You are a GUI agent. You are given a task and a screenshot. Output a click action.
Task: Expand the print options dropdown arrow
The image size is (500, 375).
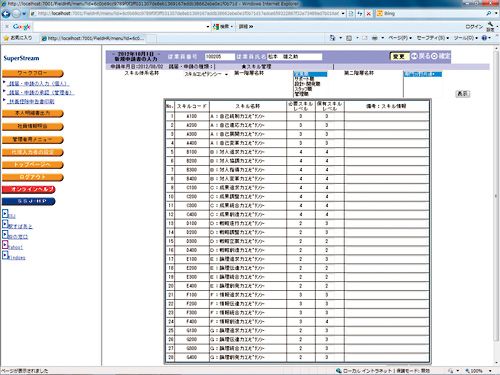(x=383, y=38)
